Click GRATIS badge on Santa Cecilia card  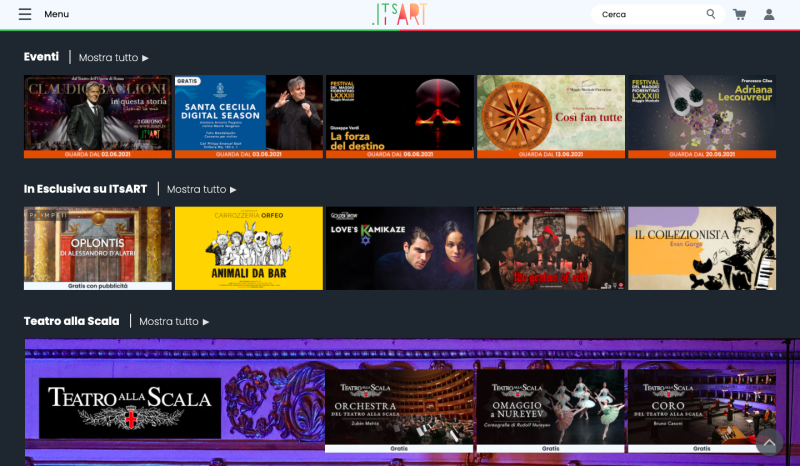click(x=187, y=81)
